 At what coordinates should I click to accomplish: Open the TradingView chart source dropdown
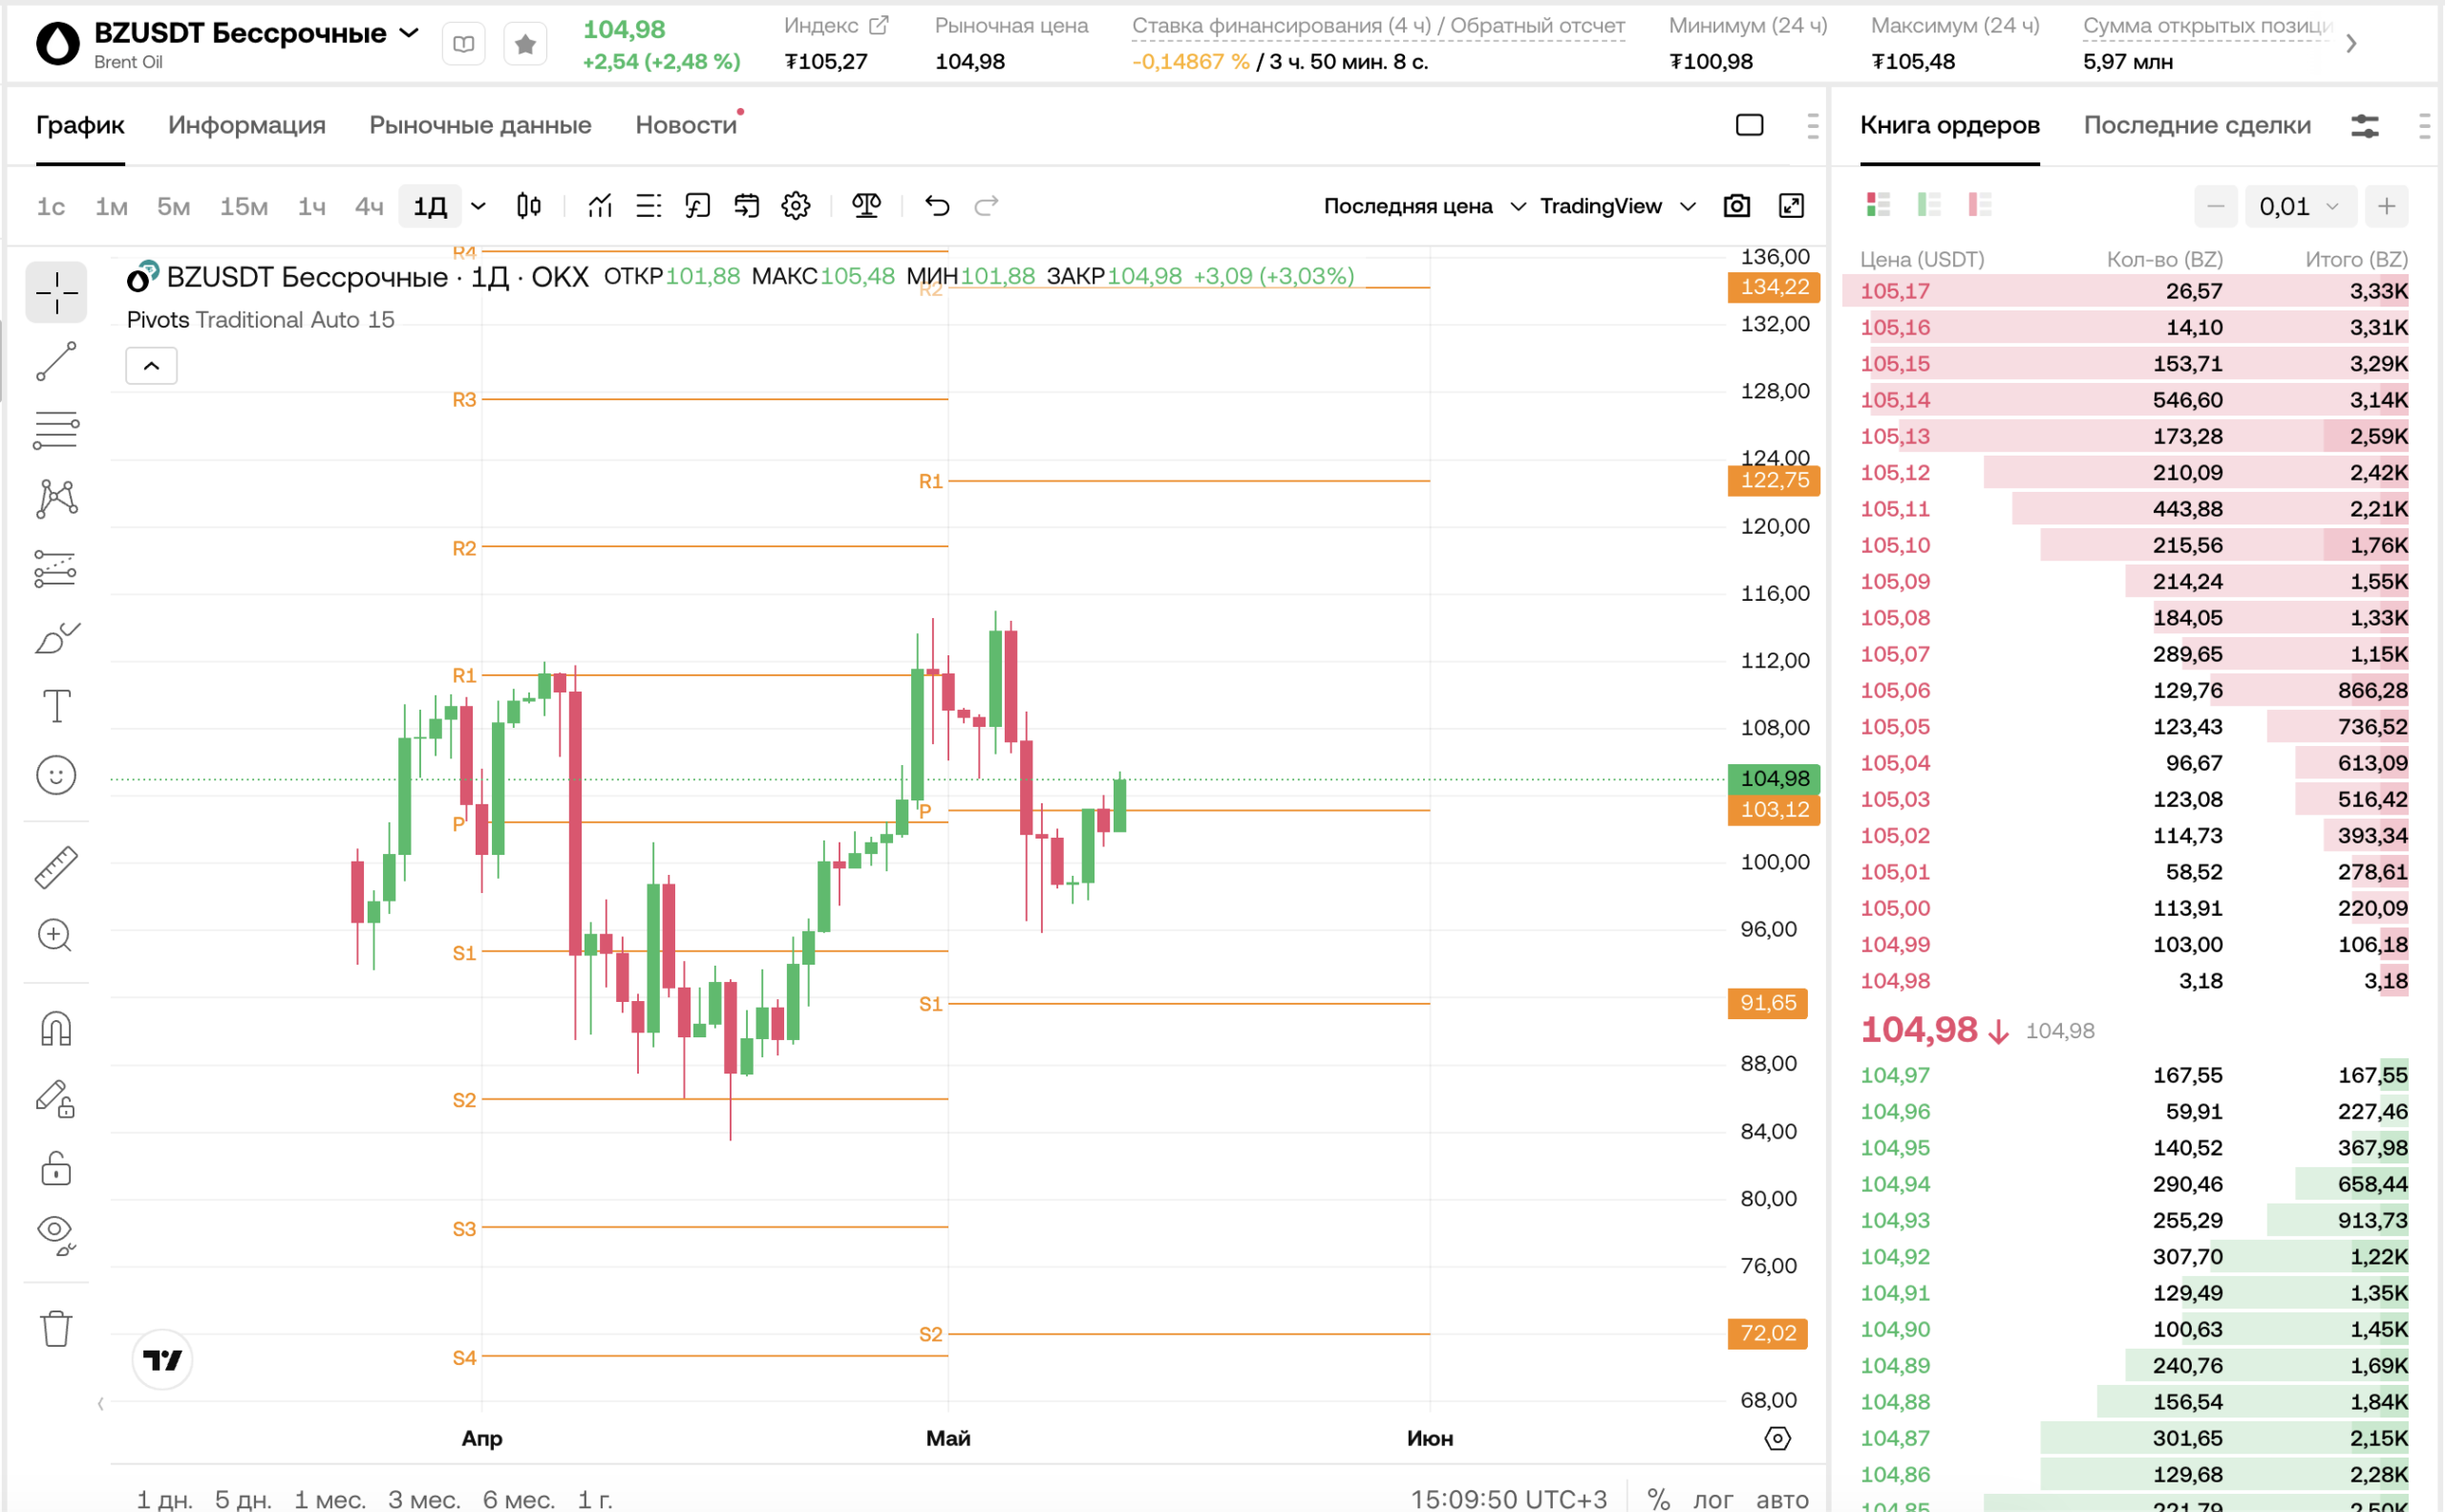(1617, 206)
